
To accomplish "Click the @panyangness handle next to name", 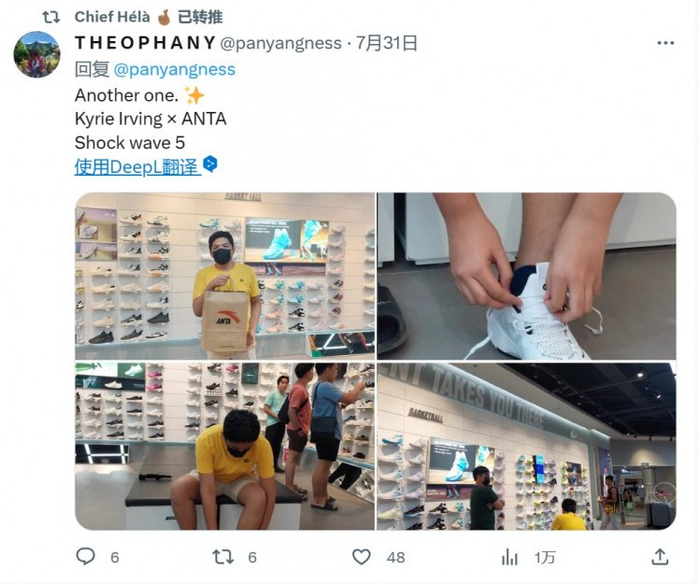I will [281, 43].
